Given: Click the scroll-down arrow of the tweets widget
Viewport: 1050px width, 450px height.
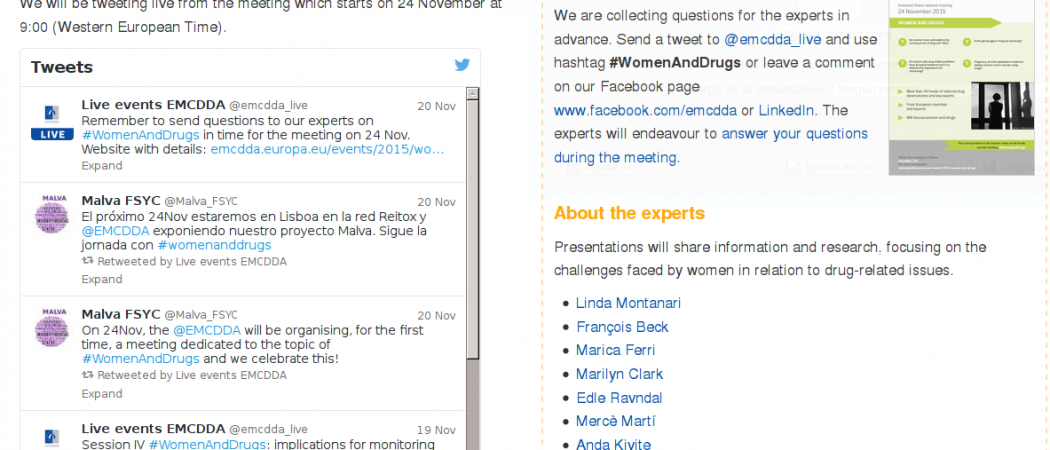Looking at the screenshot, I should pyautogui.click(x=473, y=443).
